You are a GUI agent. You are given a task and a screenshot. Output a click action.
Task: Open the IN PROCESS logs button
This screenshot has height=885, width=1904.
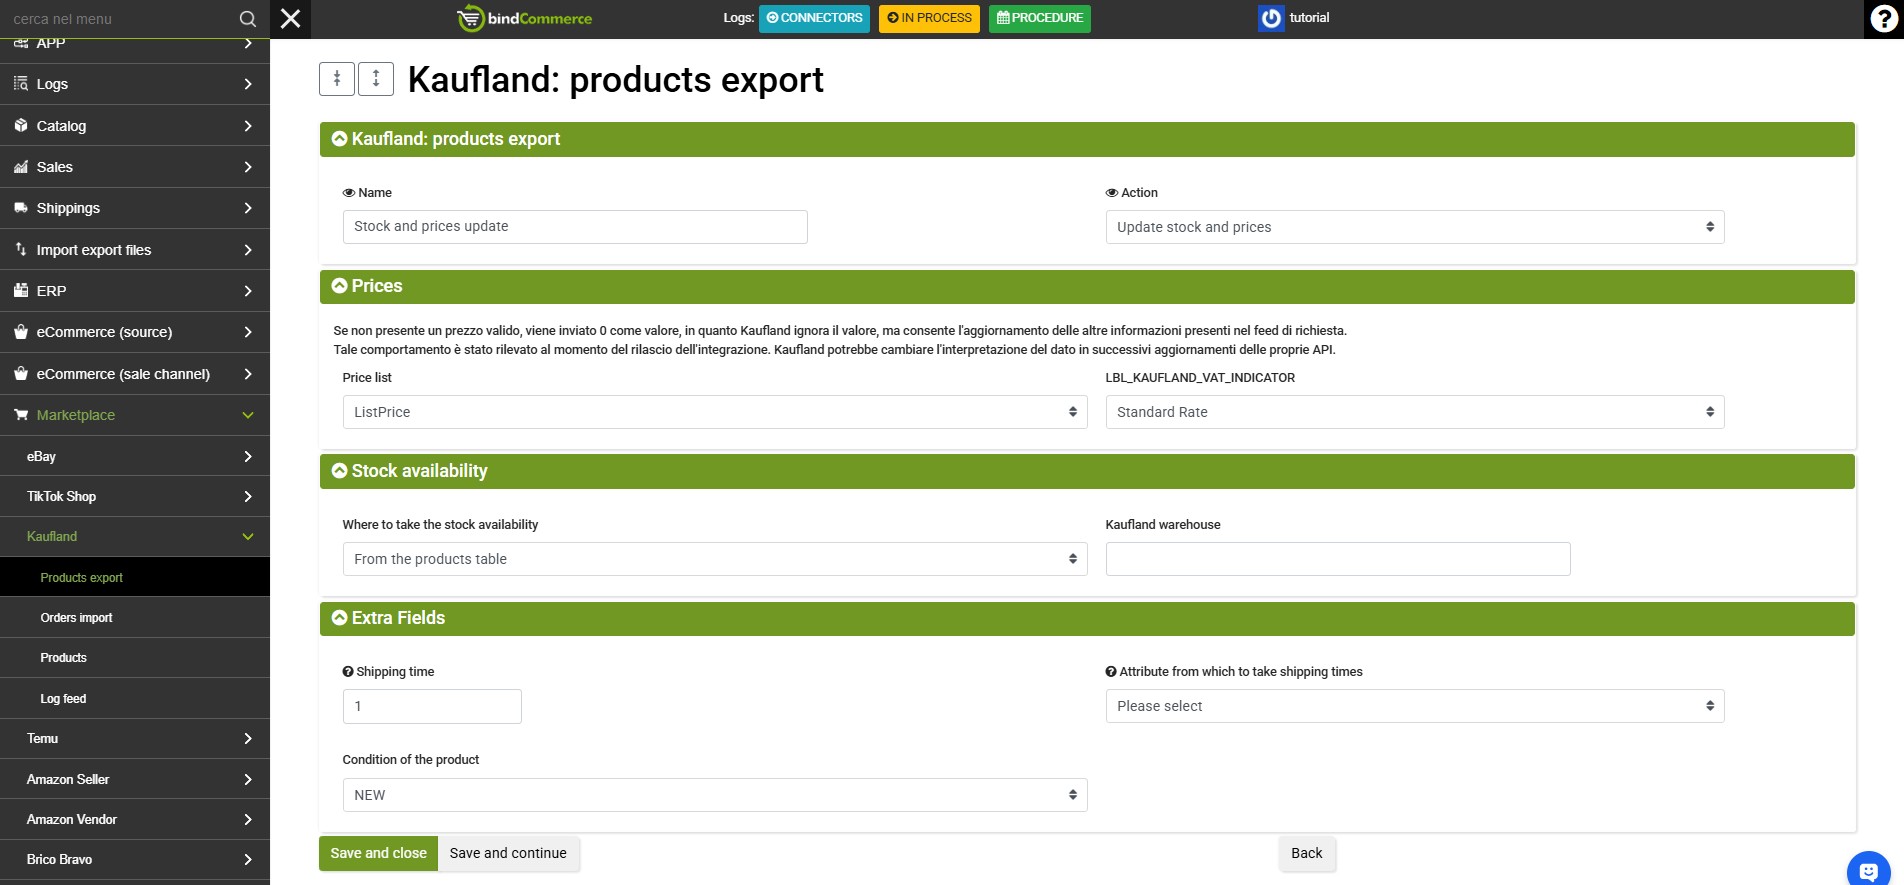[x=929, y=18]
